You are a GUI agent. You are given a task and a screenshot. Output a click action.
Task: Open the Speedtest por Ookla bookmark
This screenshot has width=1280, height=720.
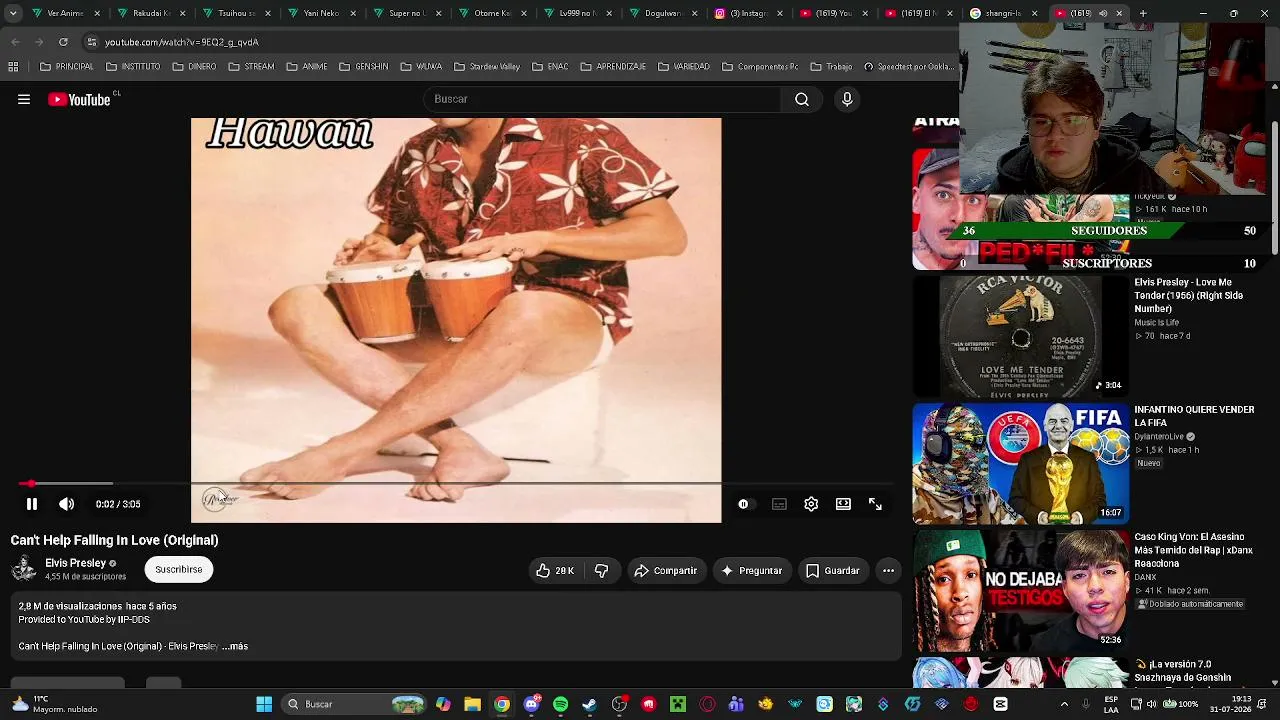click(x=909, y=67)
